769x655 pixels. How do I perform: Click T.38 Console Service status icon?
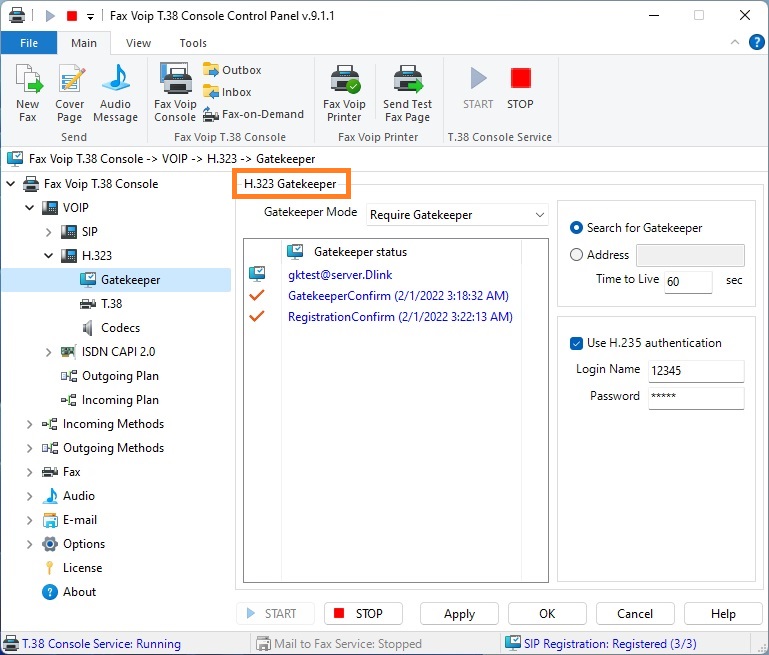point(11,643)
